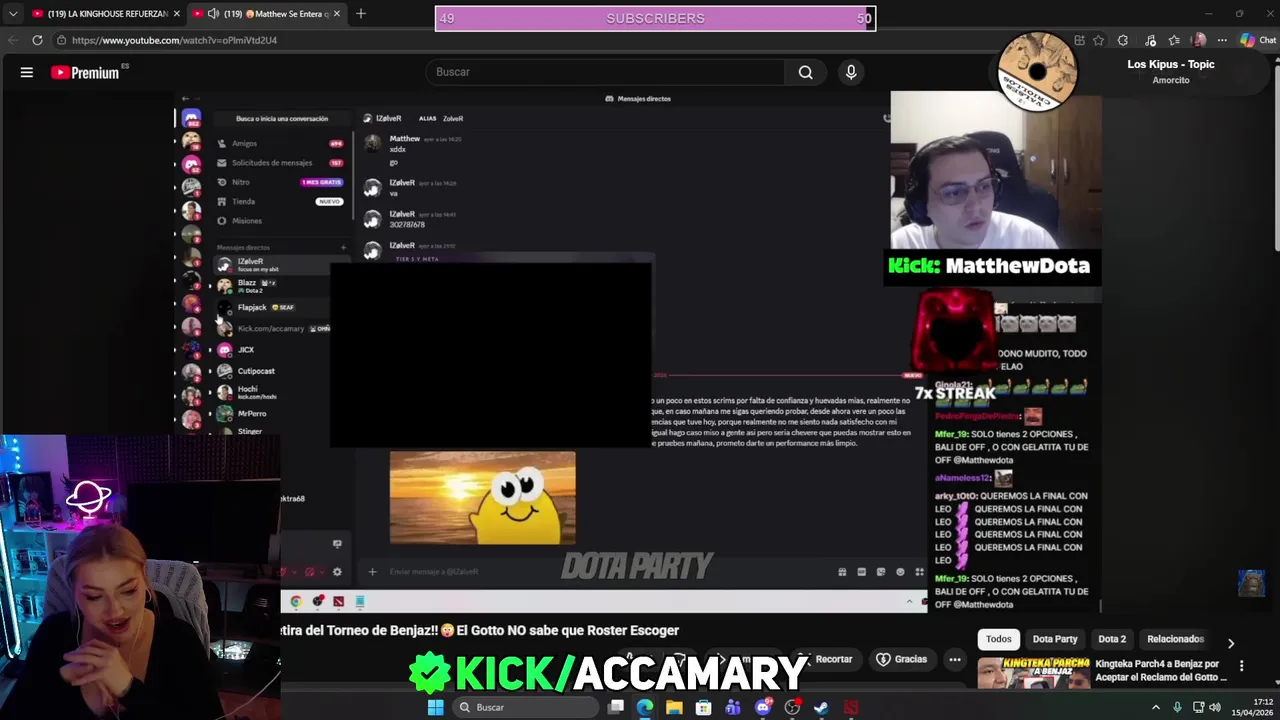Click the address bar URL
1280x720 pixels.
tap(174, 40)
